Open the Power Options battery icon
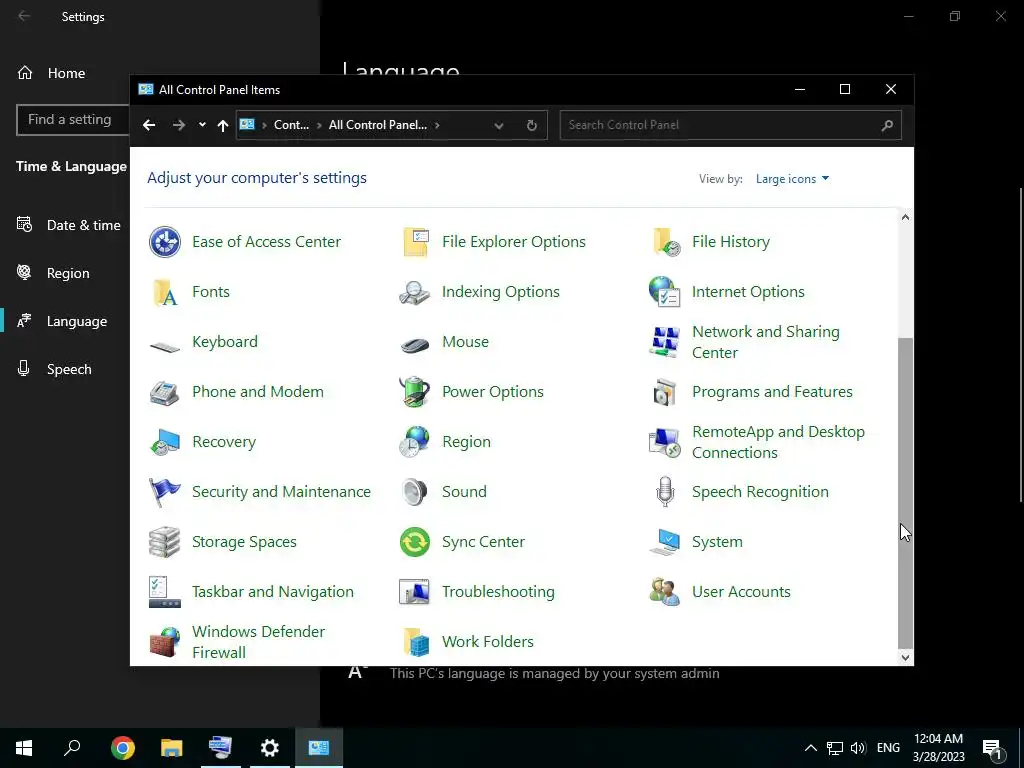1024x768 pixels. tap(415, 392)
